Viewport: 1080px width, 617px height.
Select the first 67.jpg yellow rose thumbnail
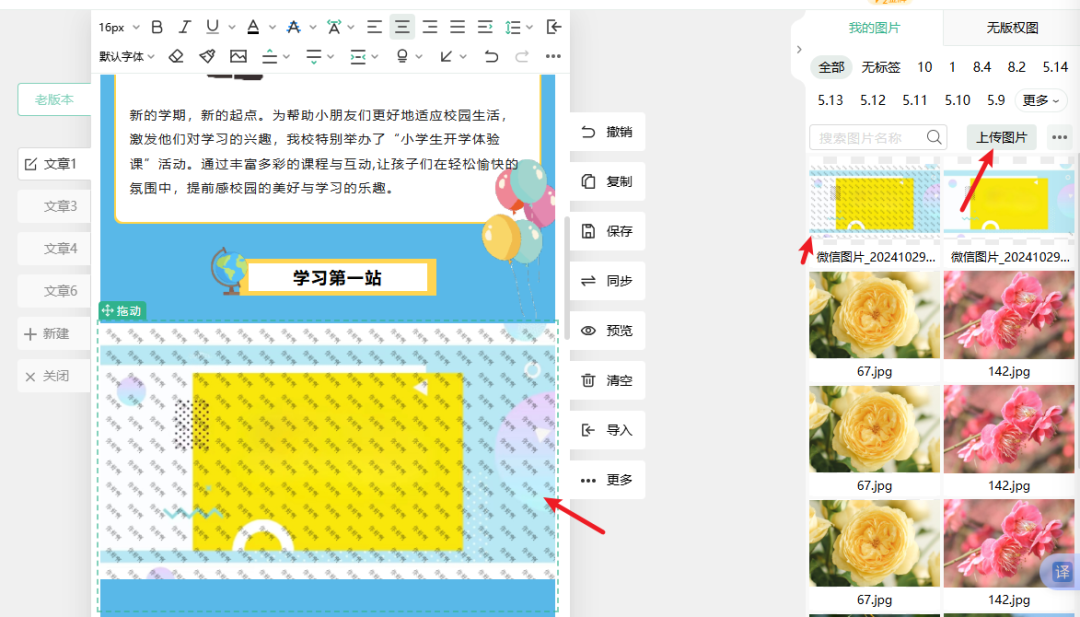coord(874,316)
